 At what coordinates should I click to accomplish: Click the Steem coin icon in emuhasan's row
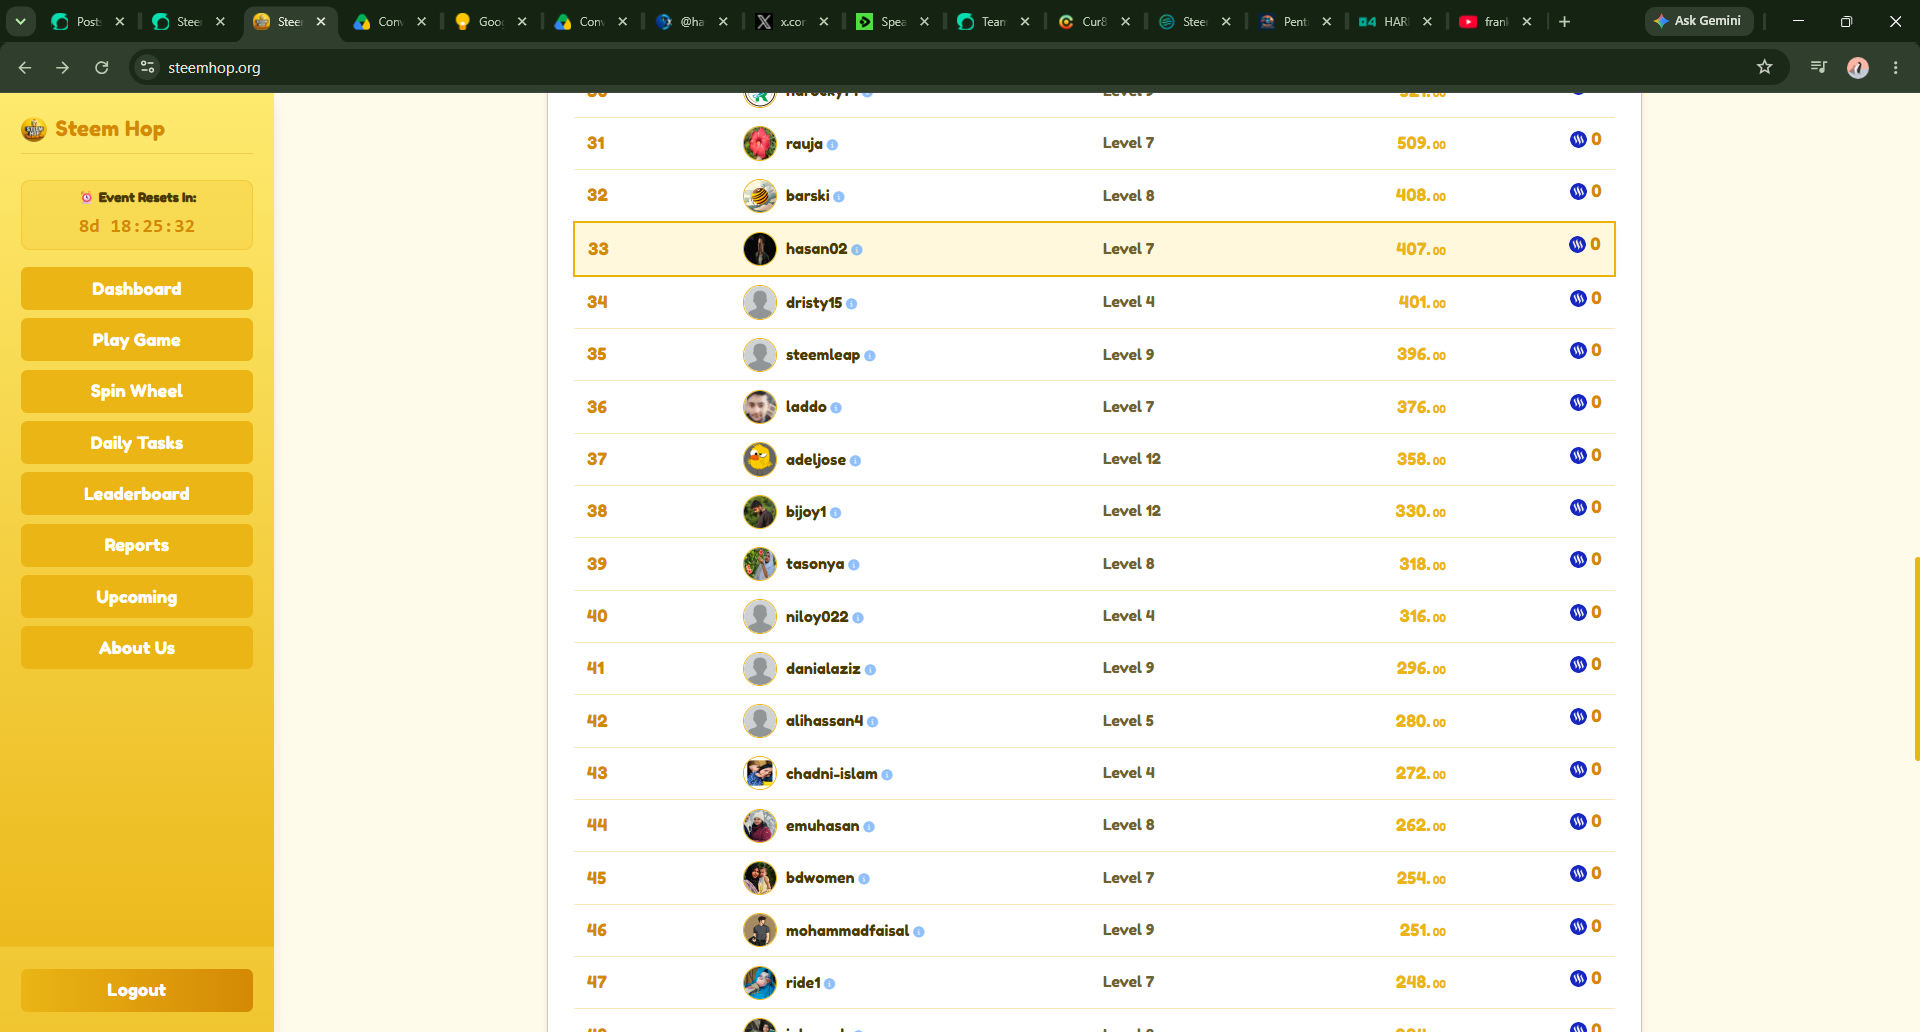tap(1578, 822)
